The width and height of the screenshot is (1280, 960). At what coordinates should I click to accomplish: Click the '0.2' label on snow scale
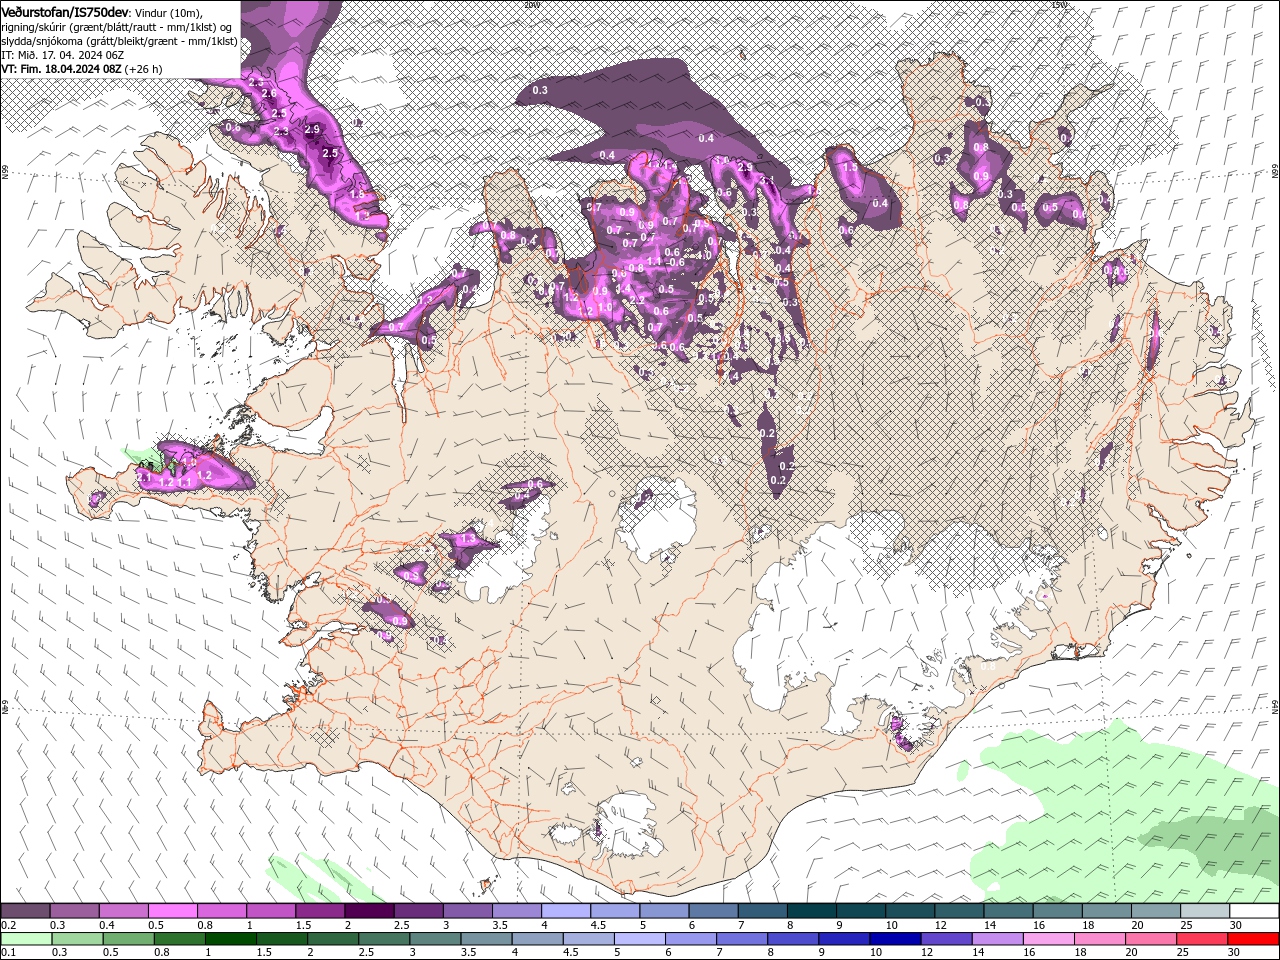point(9,925)
